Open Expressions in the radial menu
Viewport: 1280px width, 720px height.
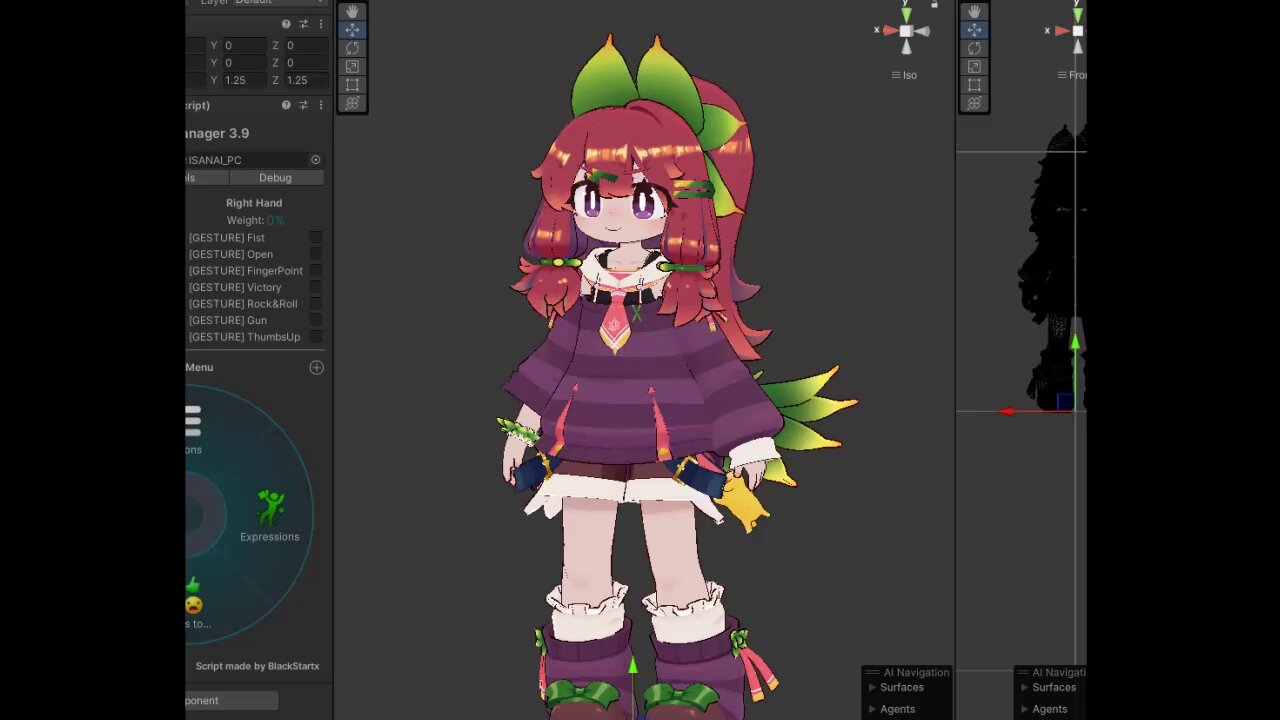pyautogui.click(x=269, y=517)
